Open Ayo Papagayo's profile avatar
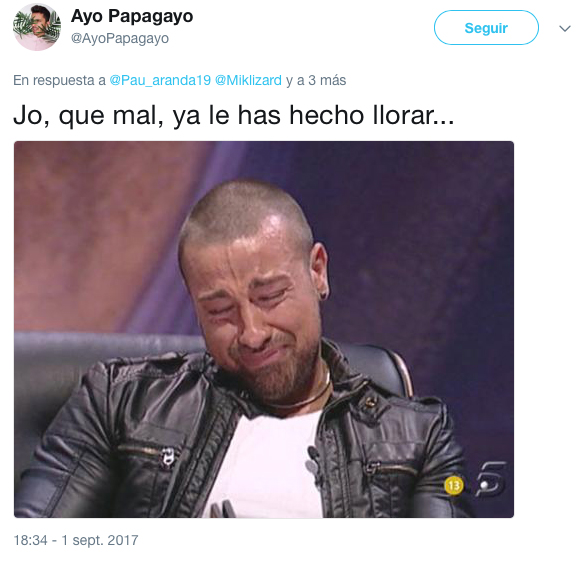586x562 pixels. click(x=37, y=28)
